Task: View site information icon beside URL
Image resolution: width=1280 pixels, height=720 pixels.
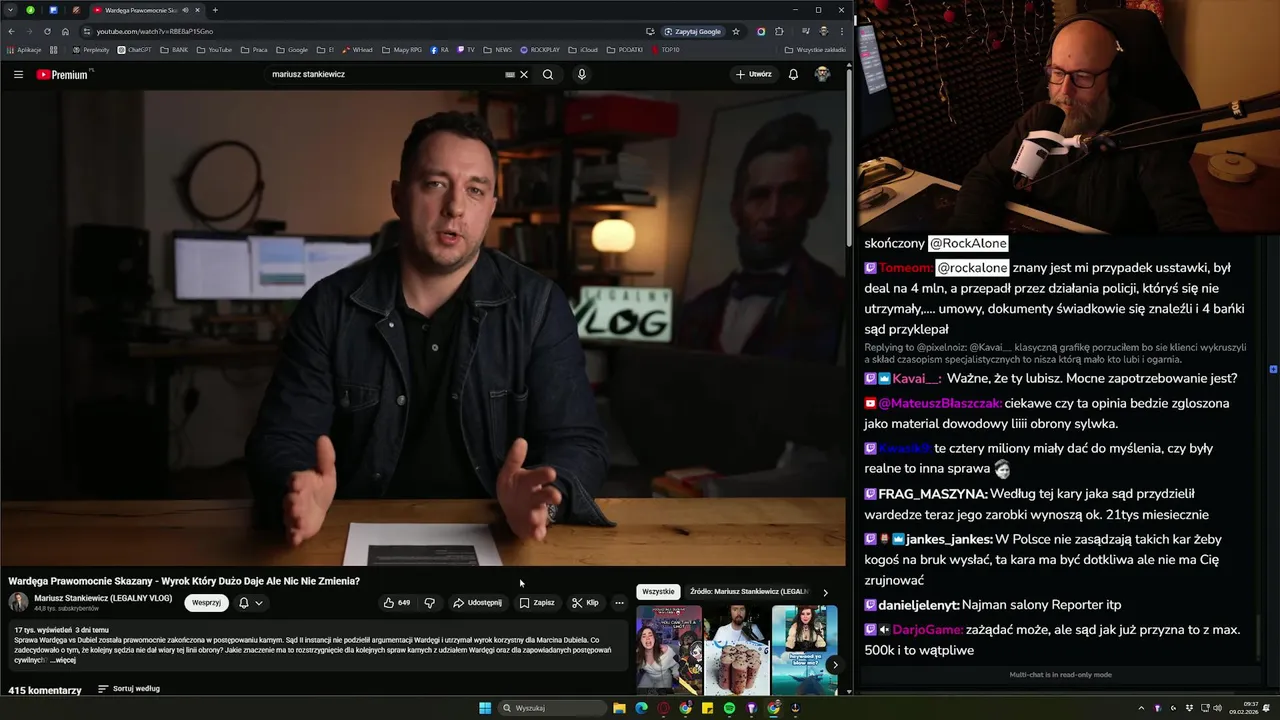Action: click(87, 31)
